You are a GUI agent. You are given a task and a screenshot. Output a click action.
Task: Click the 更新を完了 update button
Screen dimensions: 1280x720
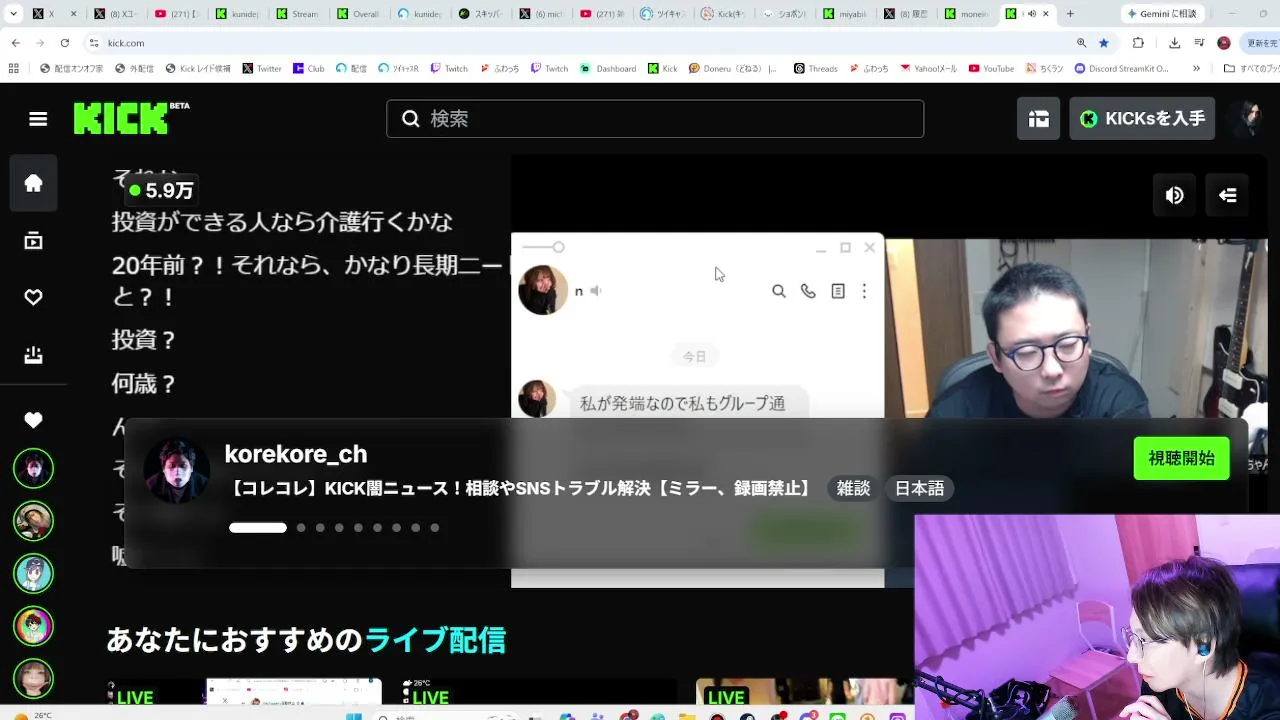click(1262, 43)
